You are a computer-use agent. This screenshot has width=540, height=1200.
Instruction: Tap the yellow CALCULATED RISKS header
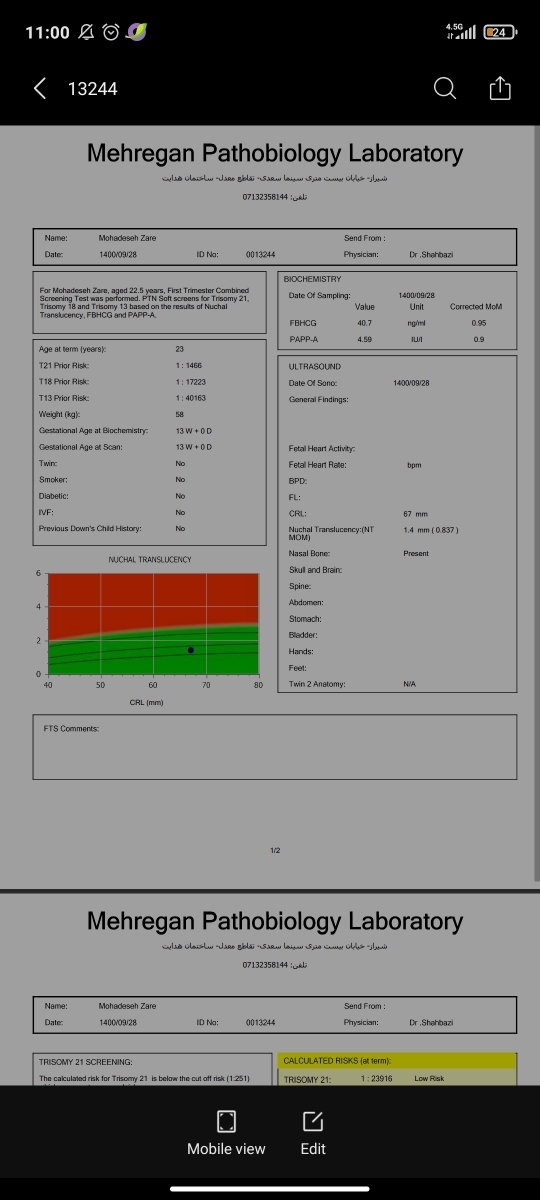coord(397,1060)
